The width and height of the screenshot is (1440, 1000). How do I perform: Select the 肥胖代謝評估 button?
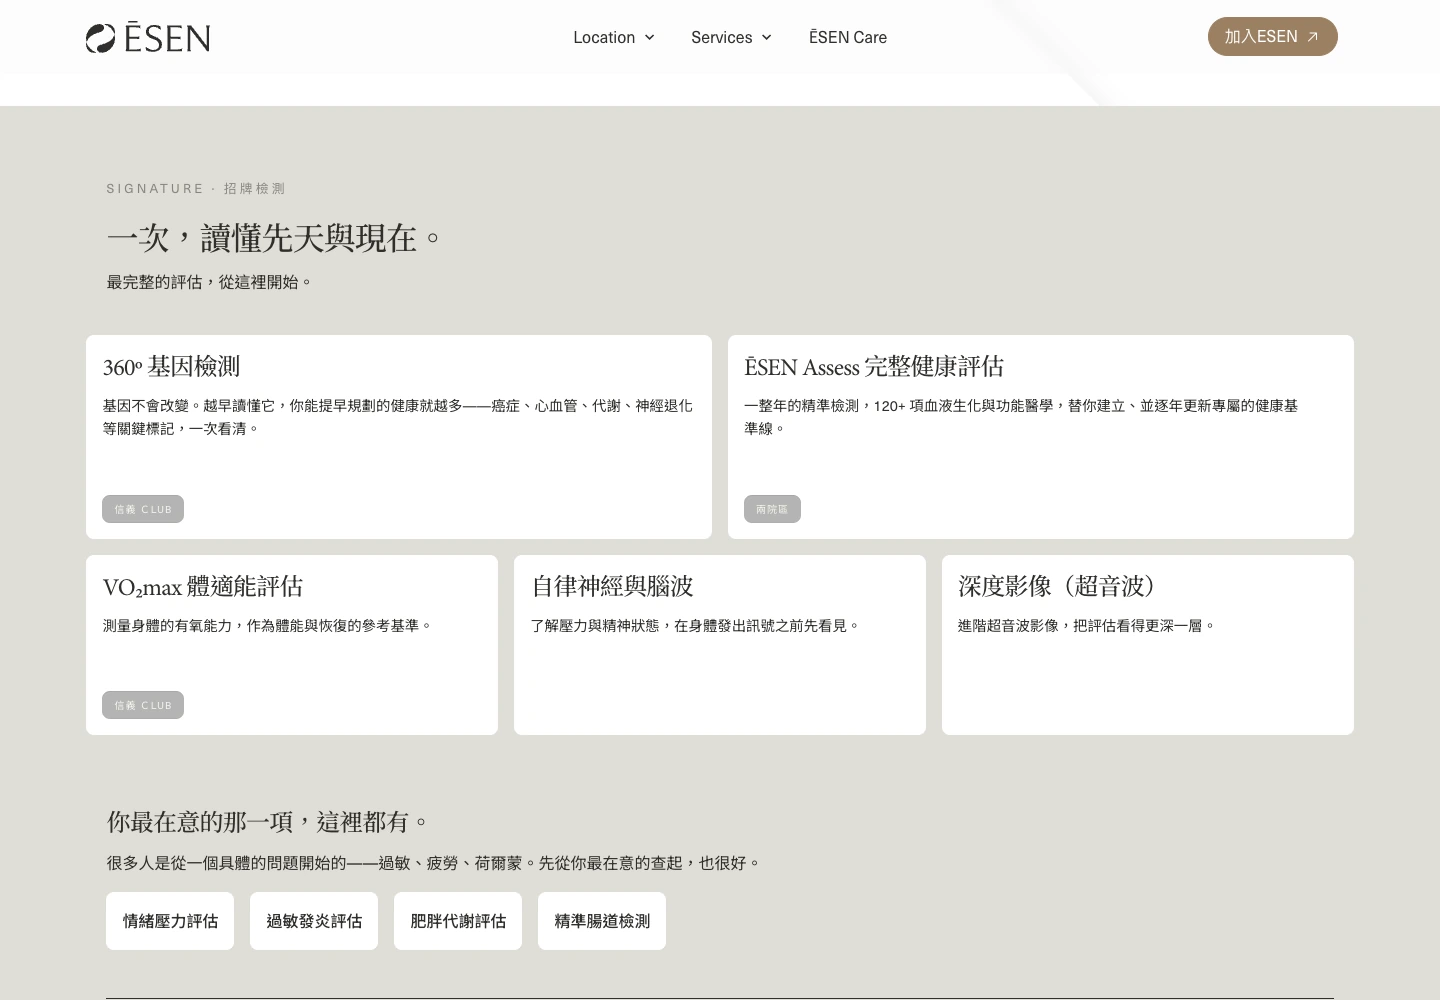coord(458,921)
